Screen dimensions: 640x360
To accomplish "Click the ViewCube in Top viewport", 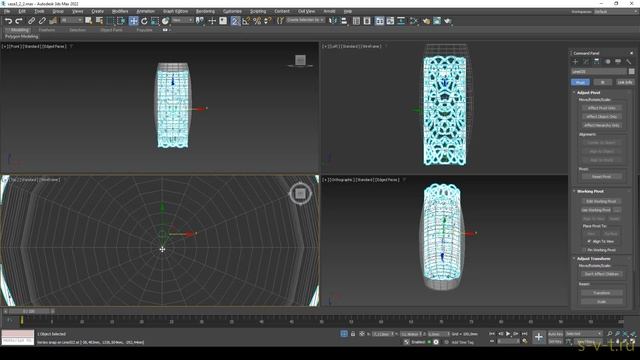I will pos(300,193).
